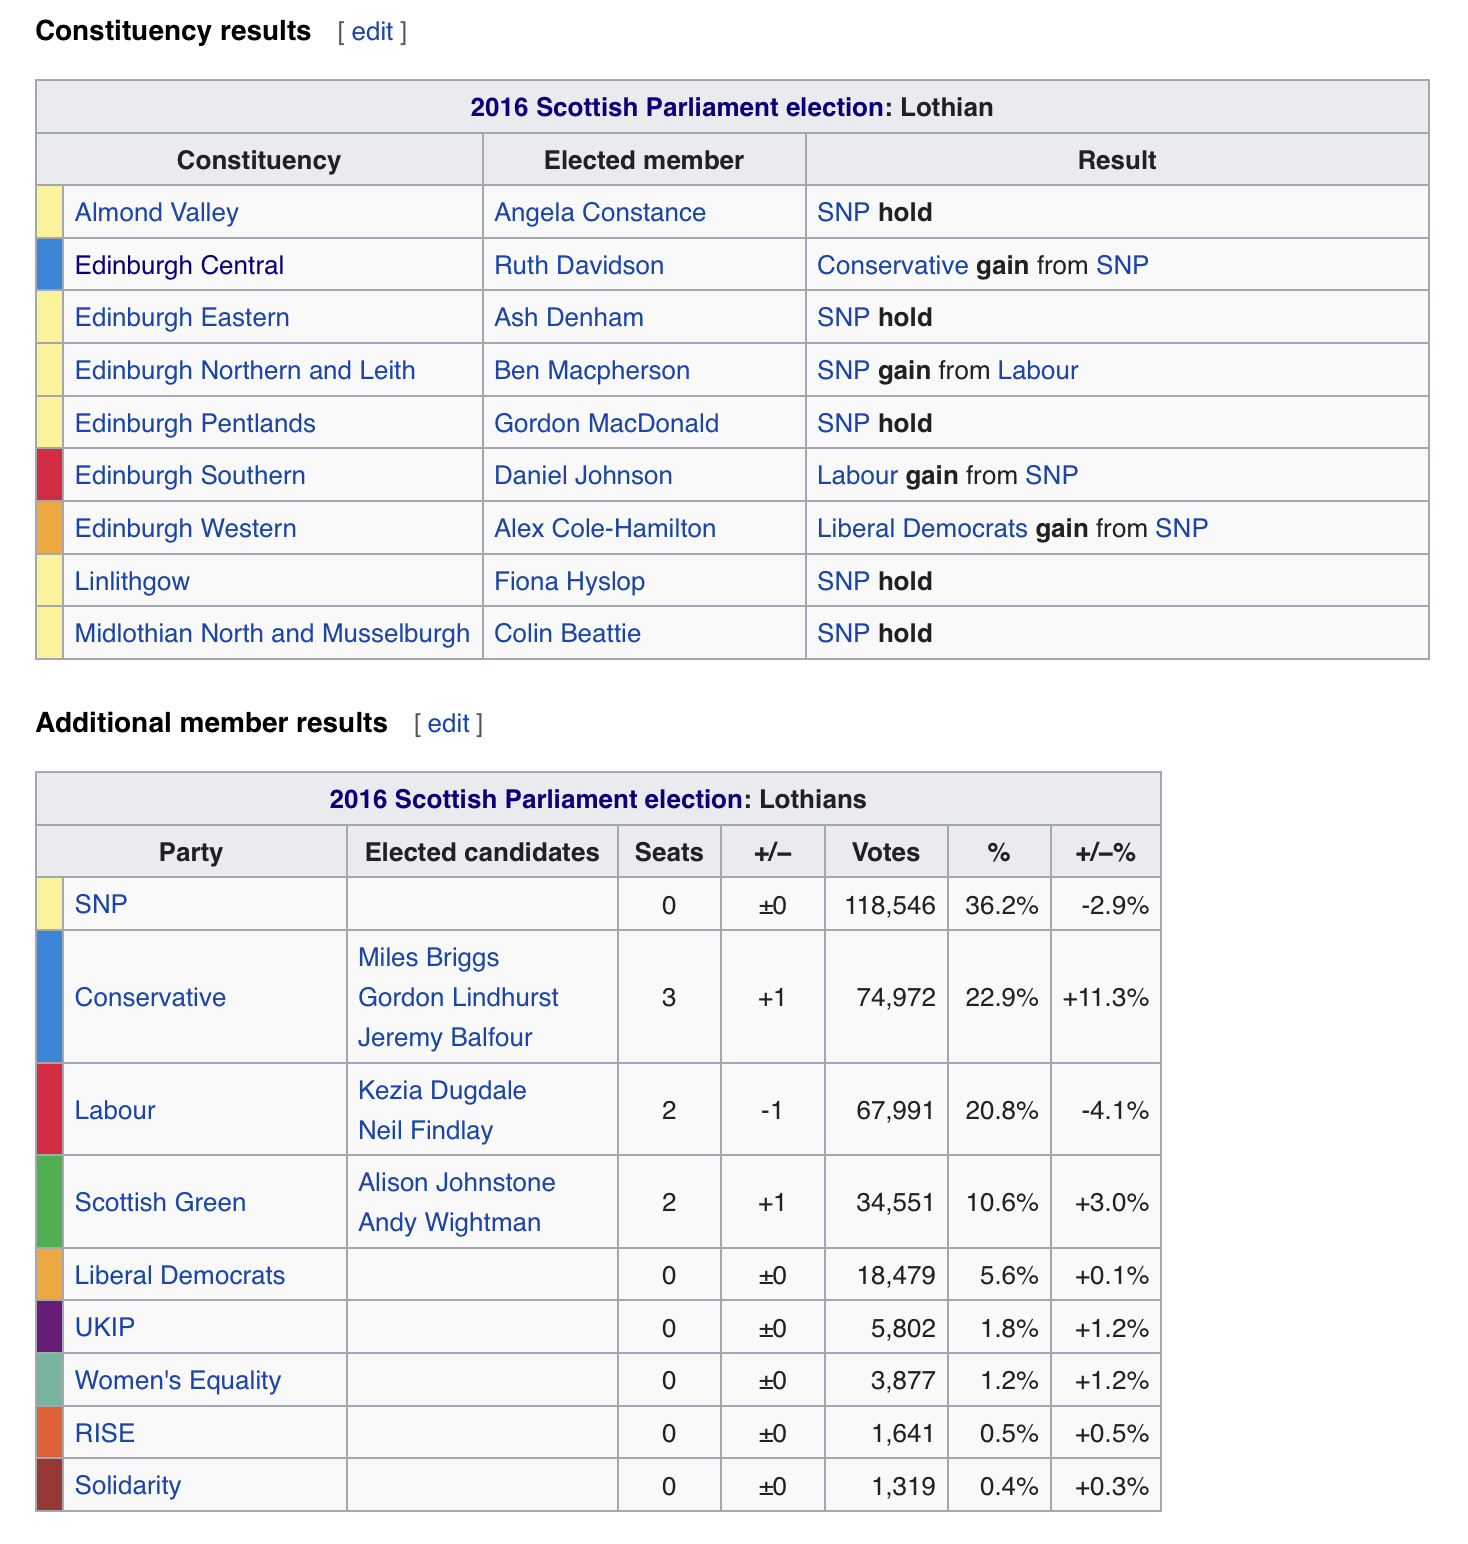Open the 2016 Scottish Parliament election link above Lothian
This screenshot has width=1468, height=1544.
click(677, 107)
